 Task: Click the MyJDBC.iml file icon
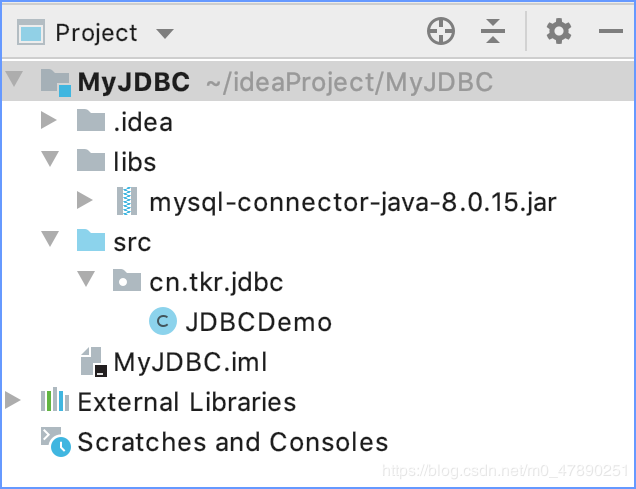[92, 361]
